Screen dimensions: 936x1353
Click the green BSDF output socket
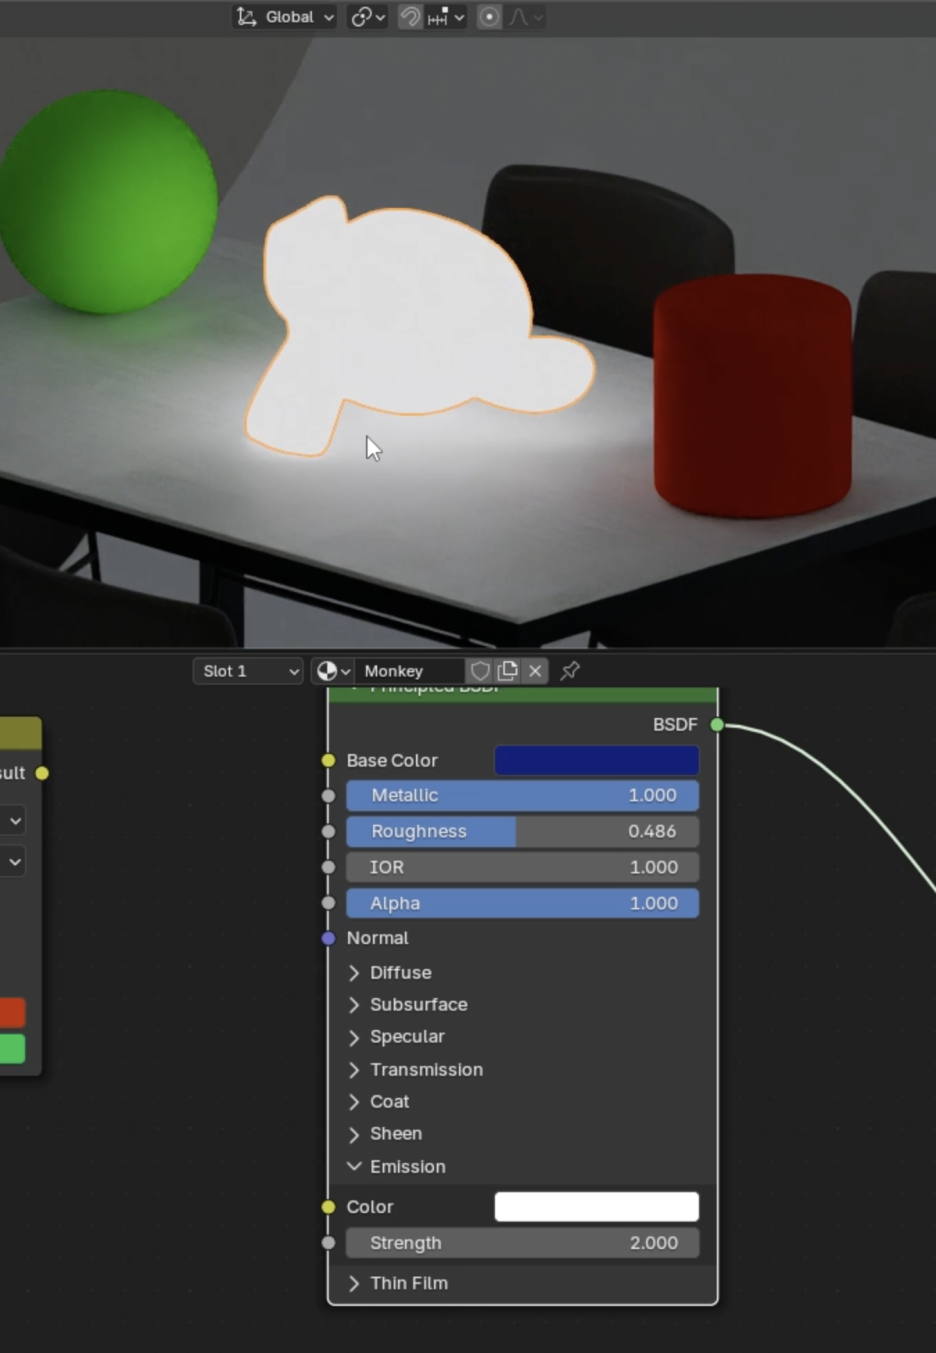(x=717, y=724)
